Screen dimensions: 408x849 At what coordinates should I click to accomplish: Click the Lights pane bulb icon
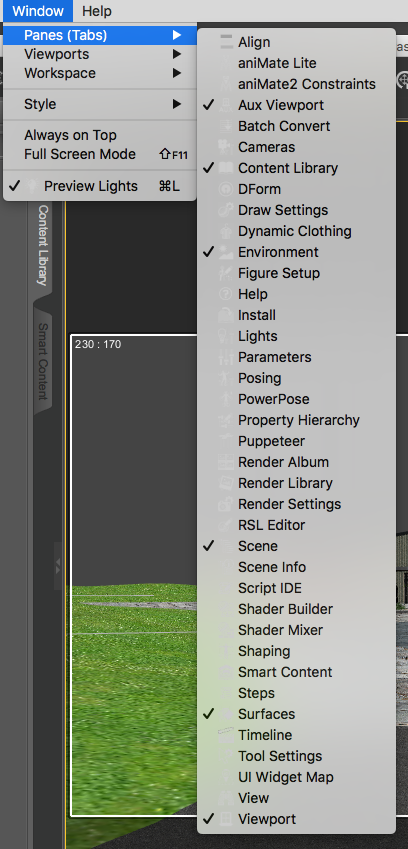(226, 336)
